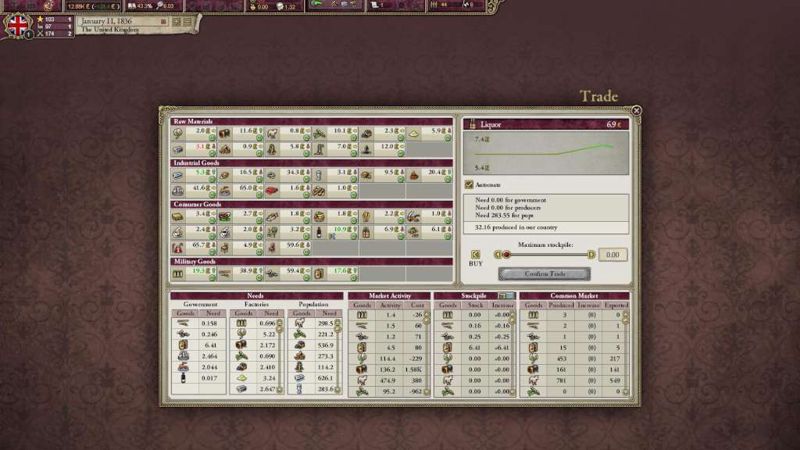Close the Trade window

(636, 110)
